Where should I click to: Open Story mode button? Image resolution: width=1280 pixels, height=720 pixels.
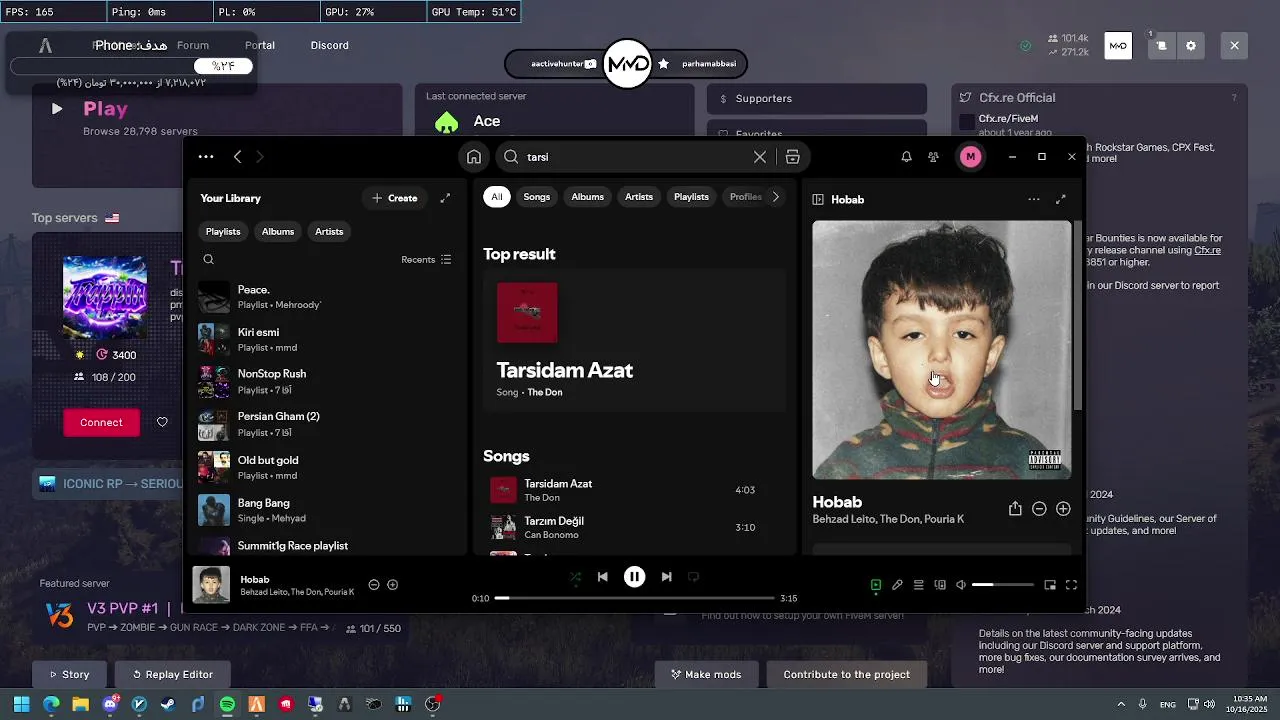(67, 674)
